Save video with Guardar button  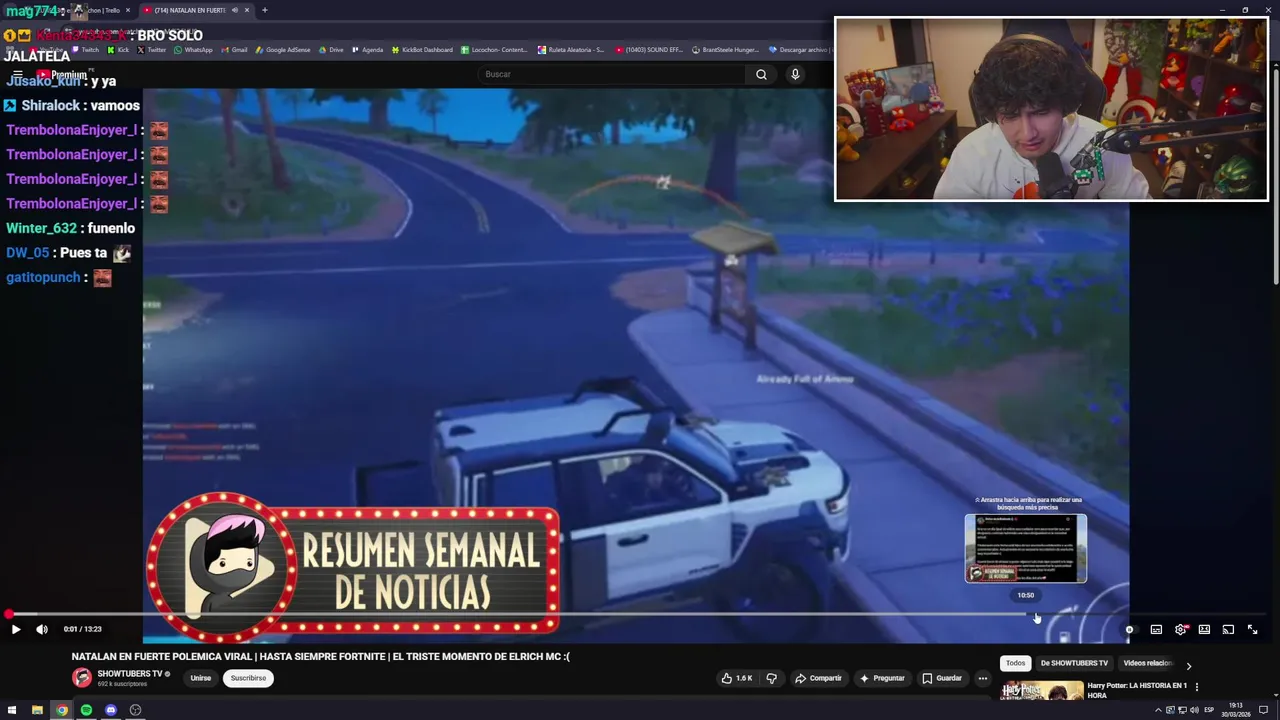coord(942,678)
